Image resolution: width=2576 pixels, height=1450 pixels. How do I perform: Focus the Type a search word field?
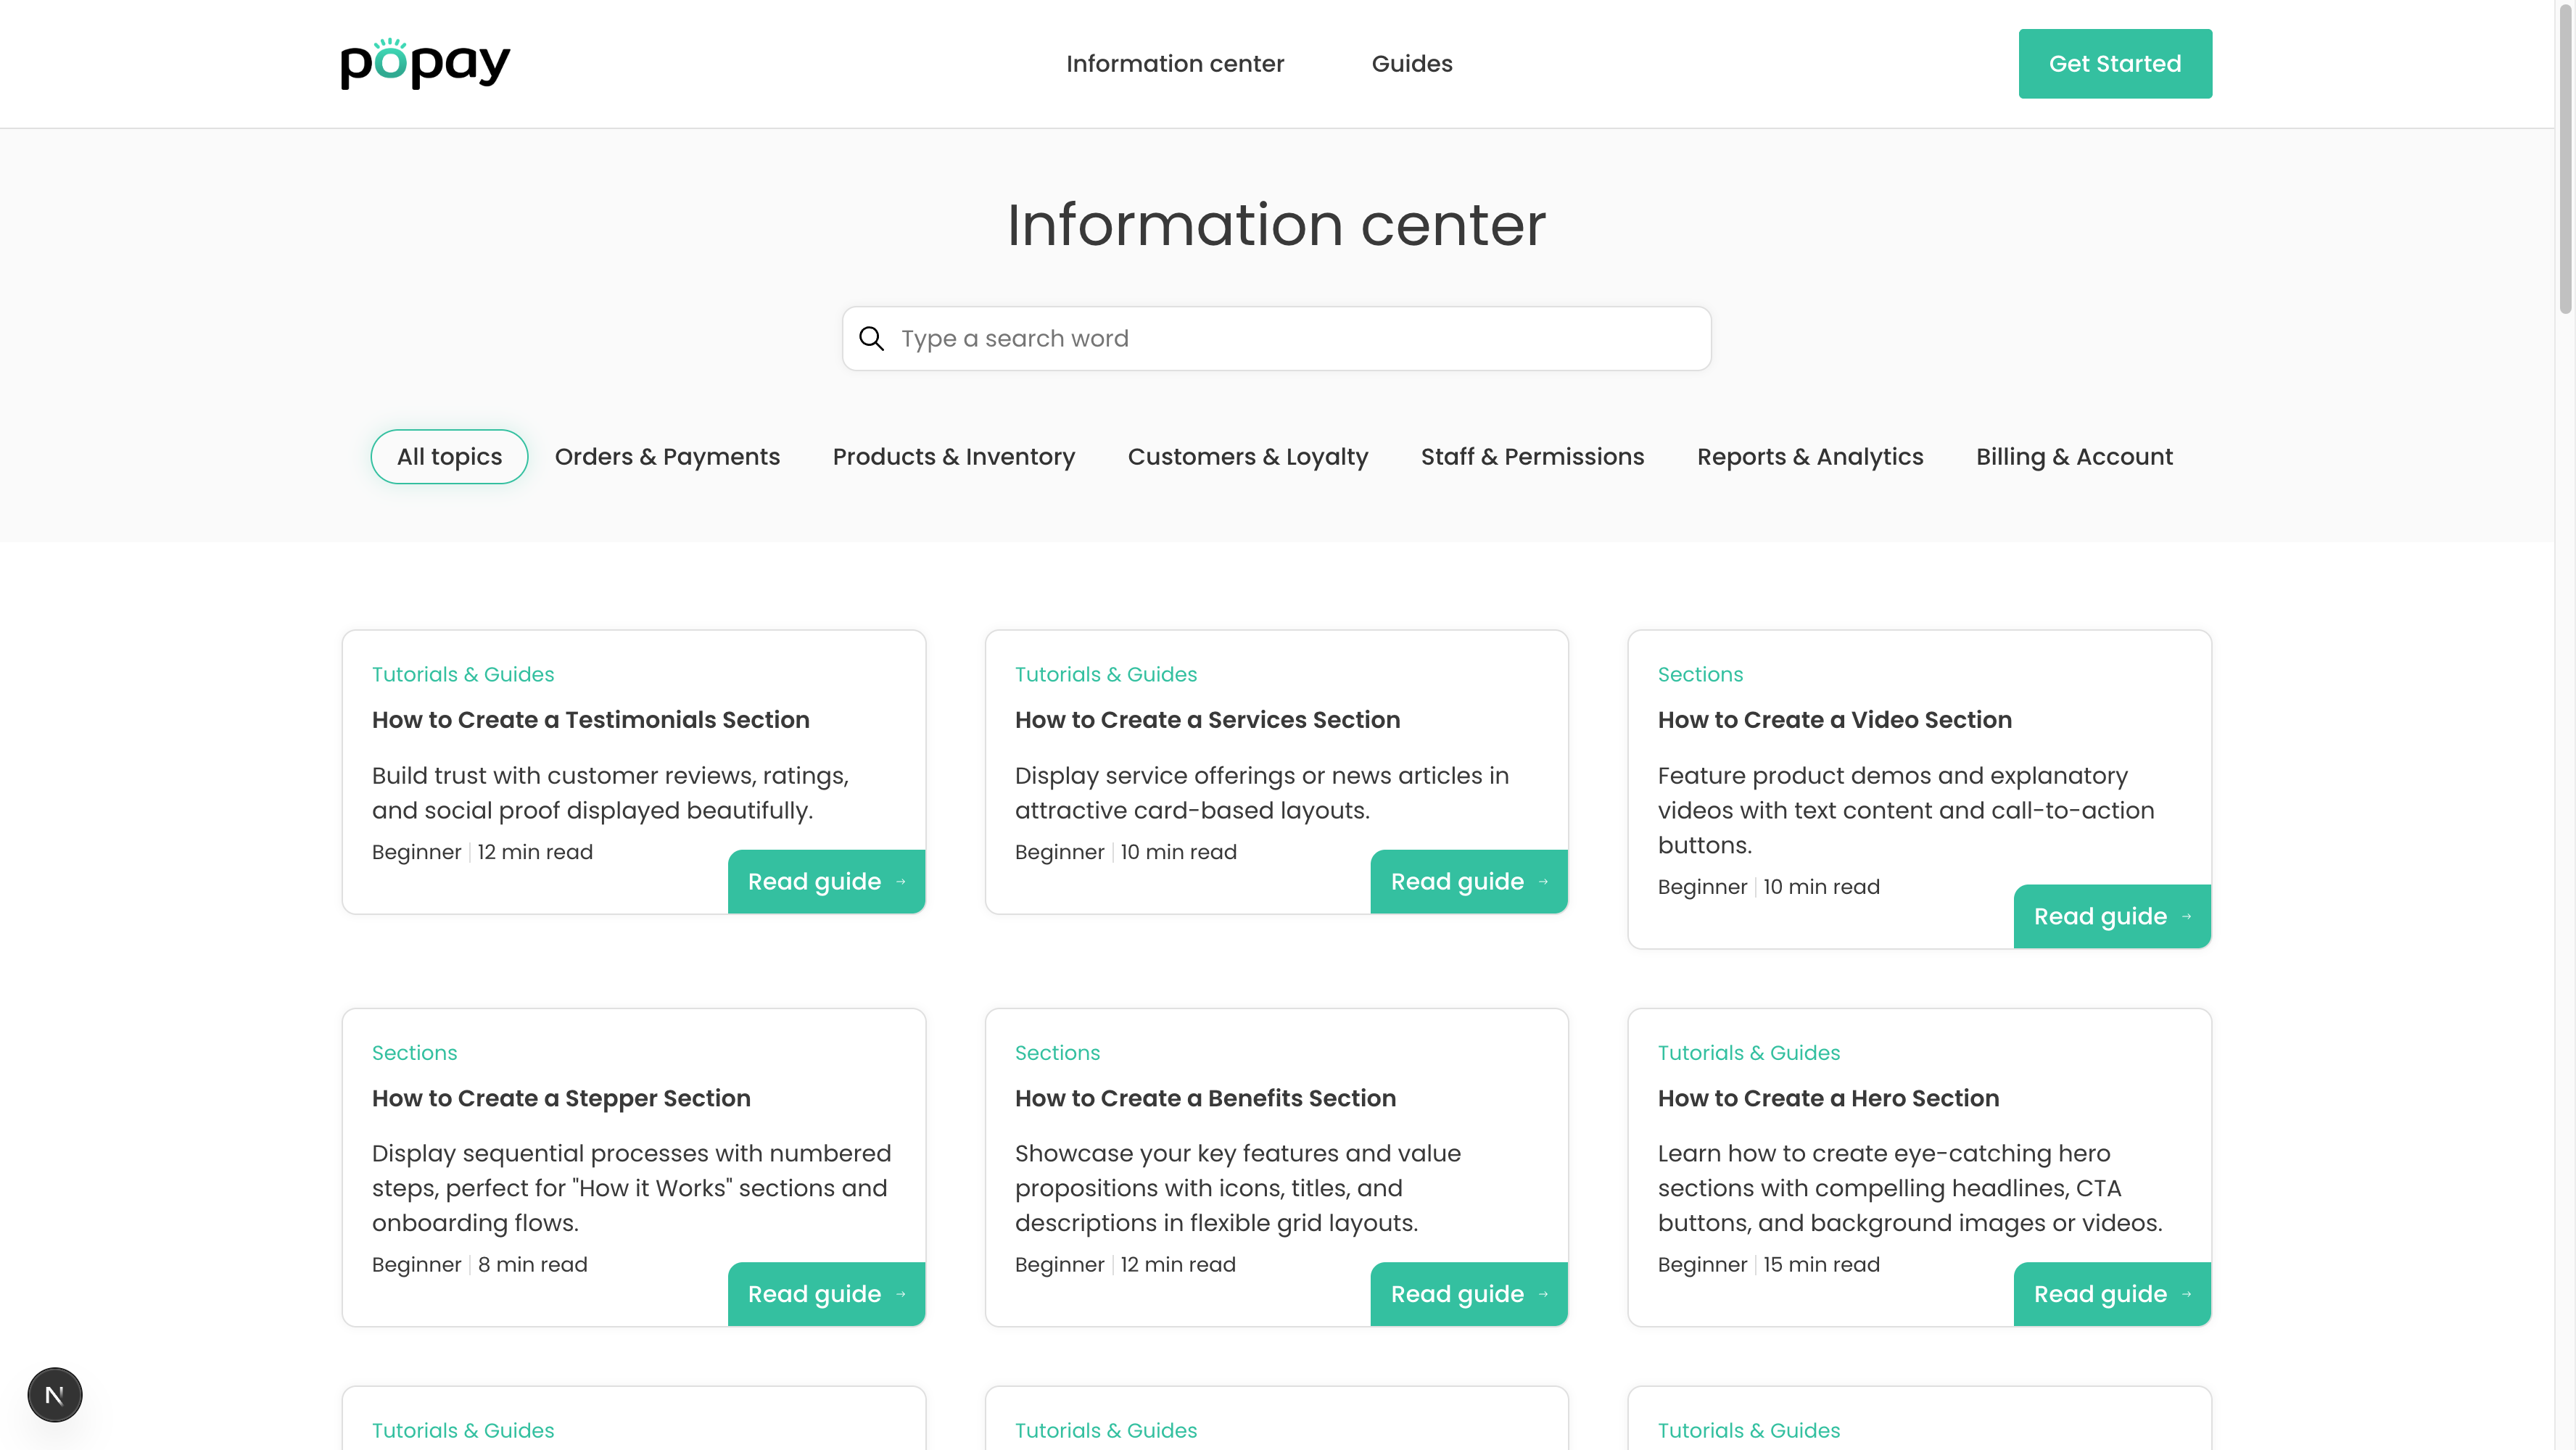[1295, 339]
